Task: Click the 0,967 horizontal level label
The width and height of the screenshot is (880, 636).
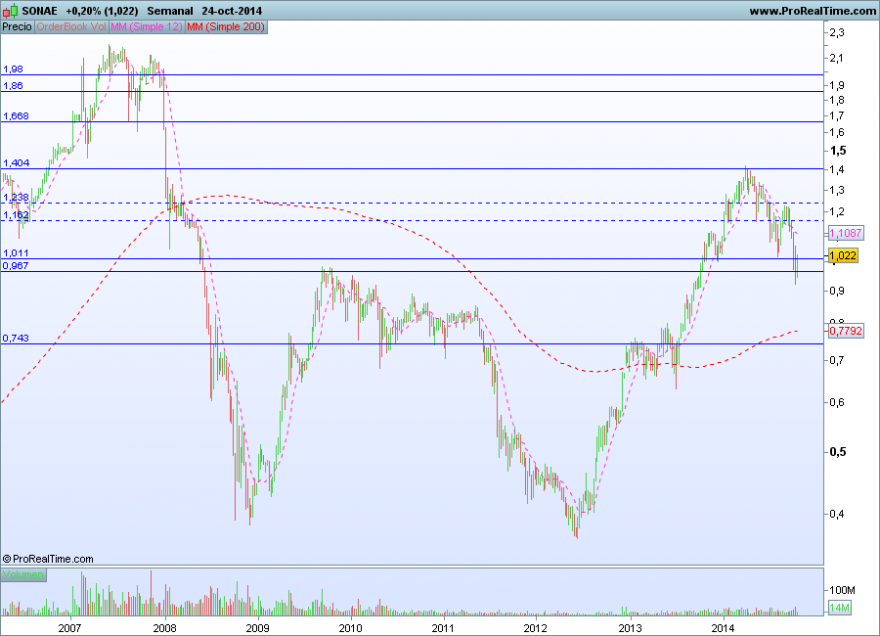Action: pyautogui.click(x=16, y=266)
